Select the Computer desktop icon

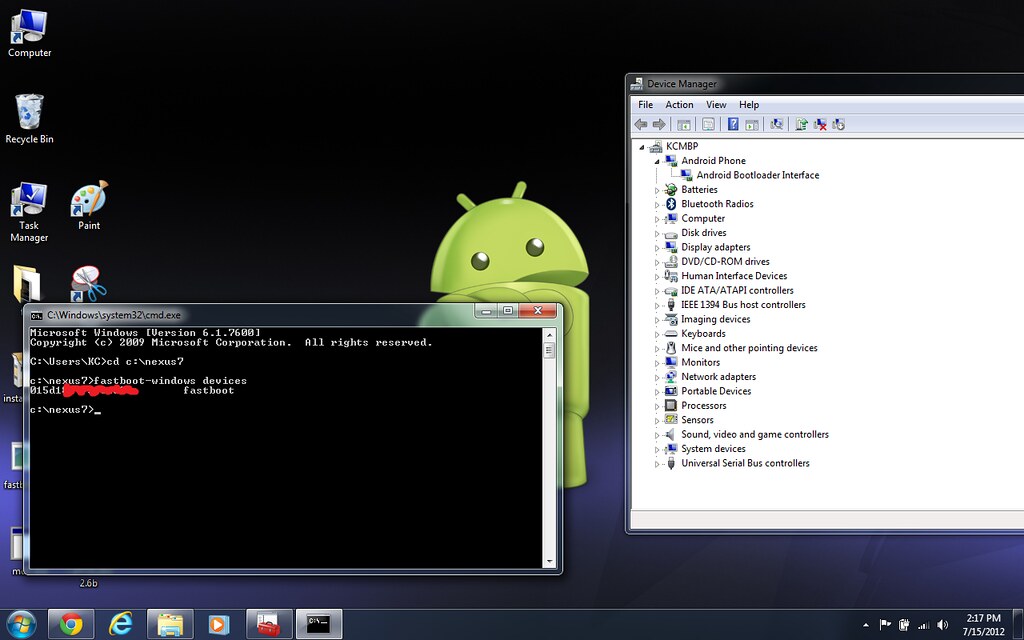click(29, 33)
